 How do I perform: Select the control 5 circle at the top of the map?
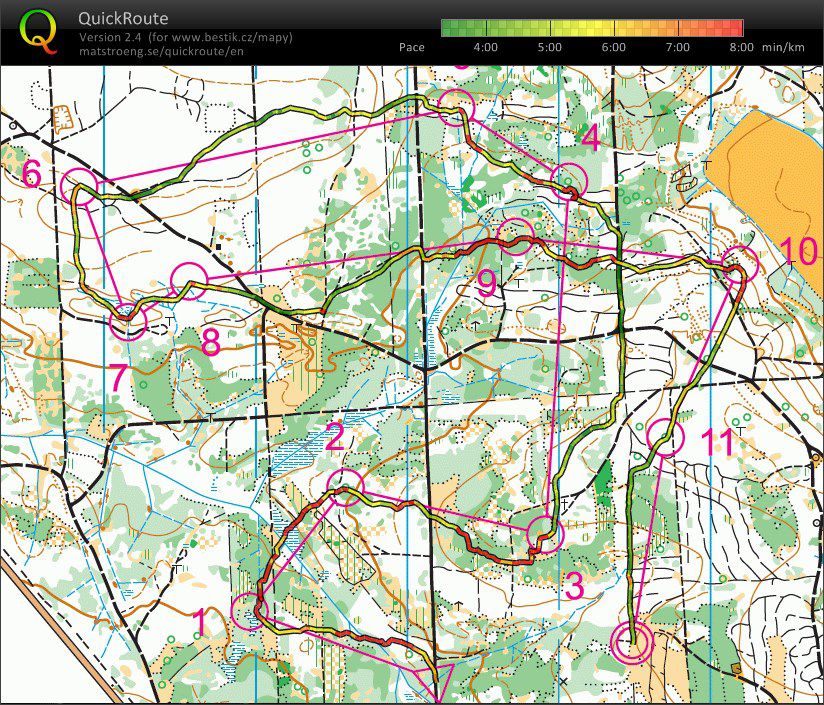tap(456, 107)
